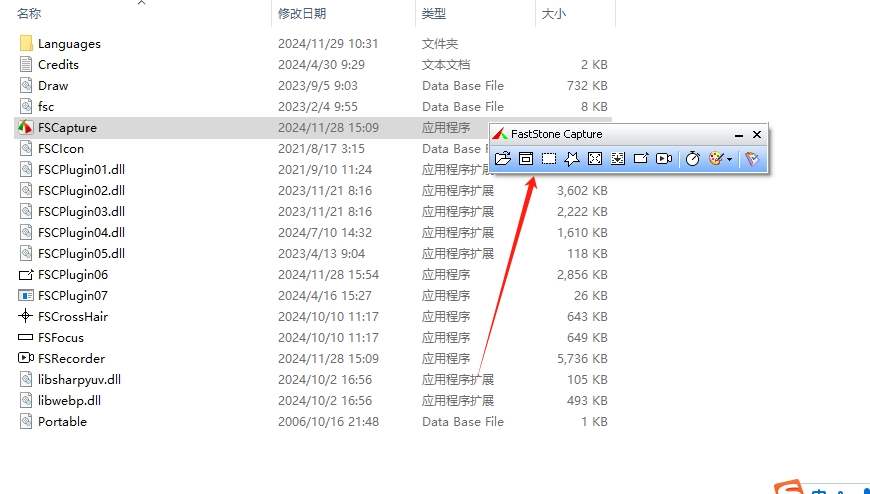Click the FSRecorder video icon
The width and height of the screenshot is (870, 494).
tap(26, 359)
